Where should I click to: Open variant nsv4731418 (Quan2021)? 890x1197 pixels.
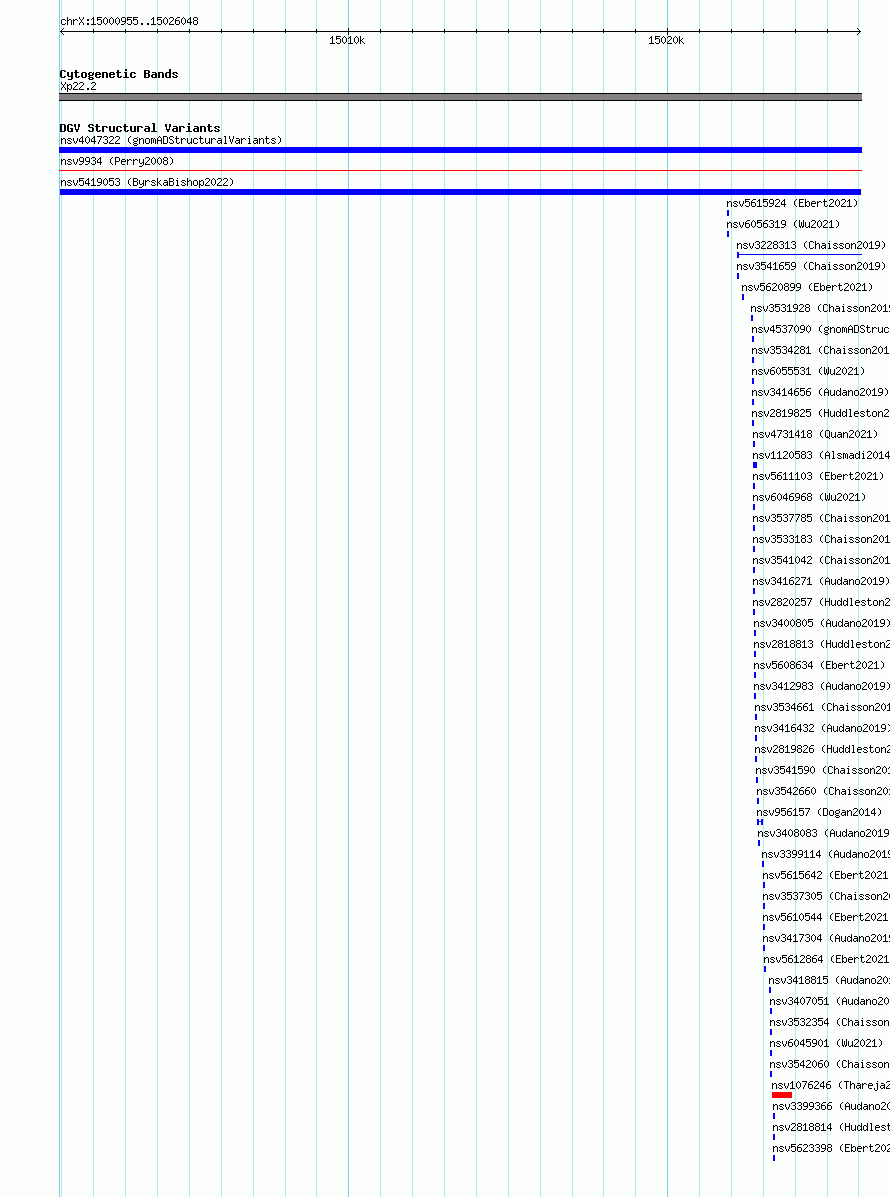(x=815, y=434)
